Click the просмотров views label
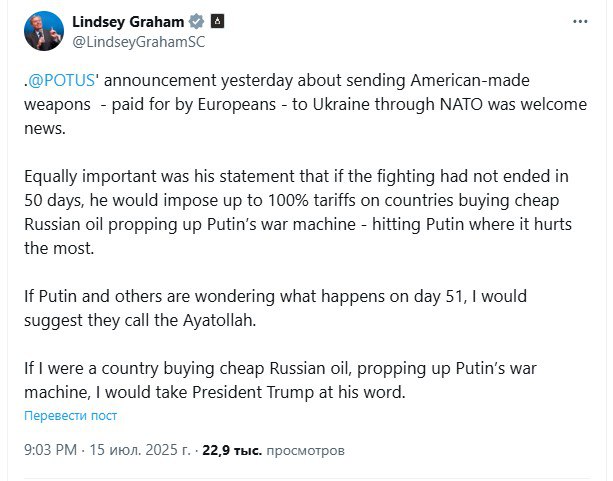 pyautogui.click(x=305, y=450)
